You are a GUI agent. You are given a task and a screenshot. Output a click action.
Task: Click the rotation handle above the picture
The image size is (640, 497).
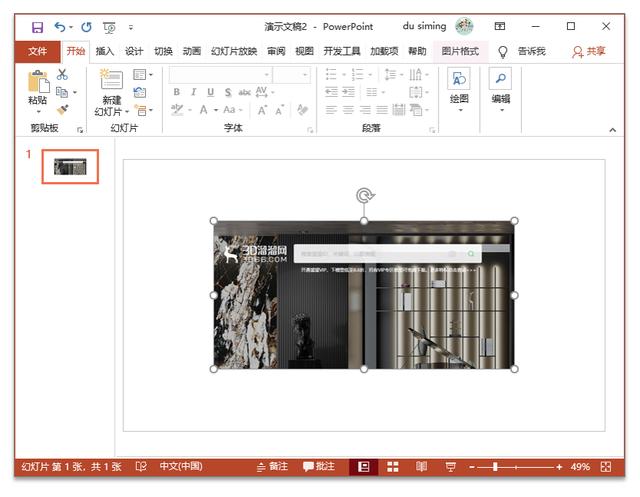[364, 195]
